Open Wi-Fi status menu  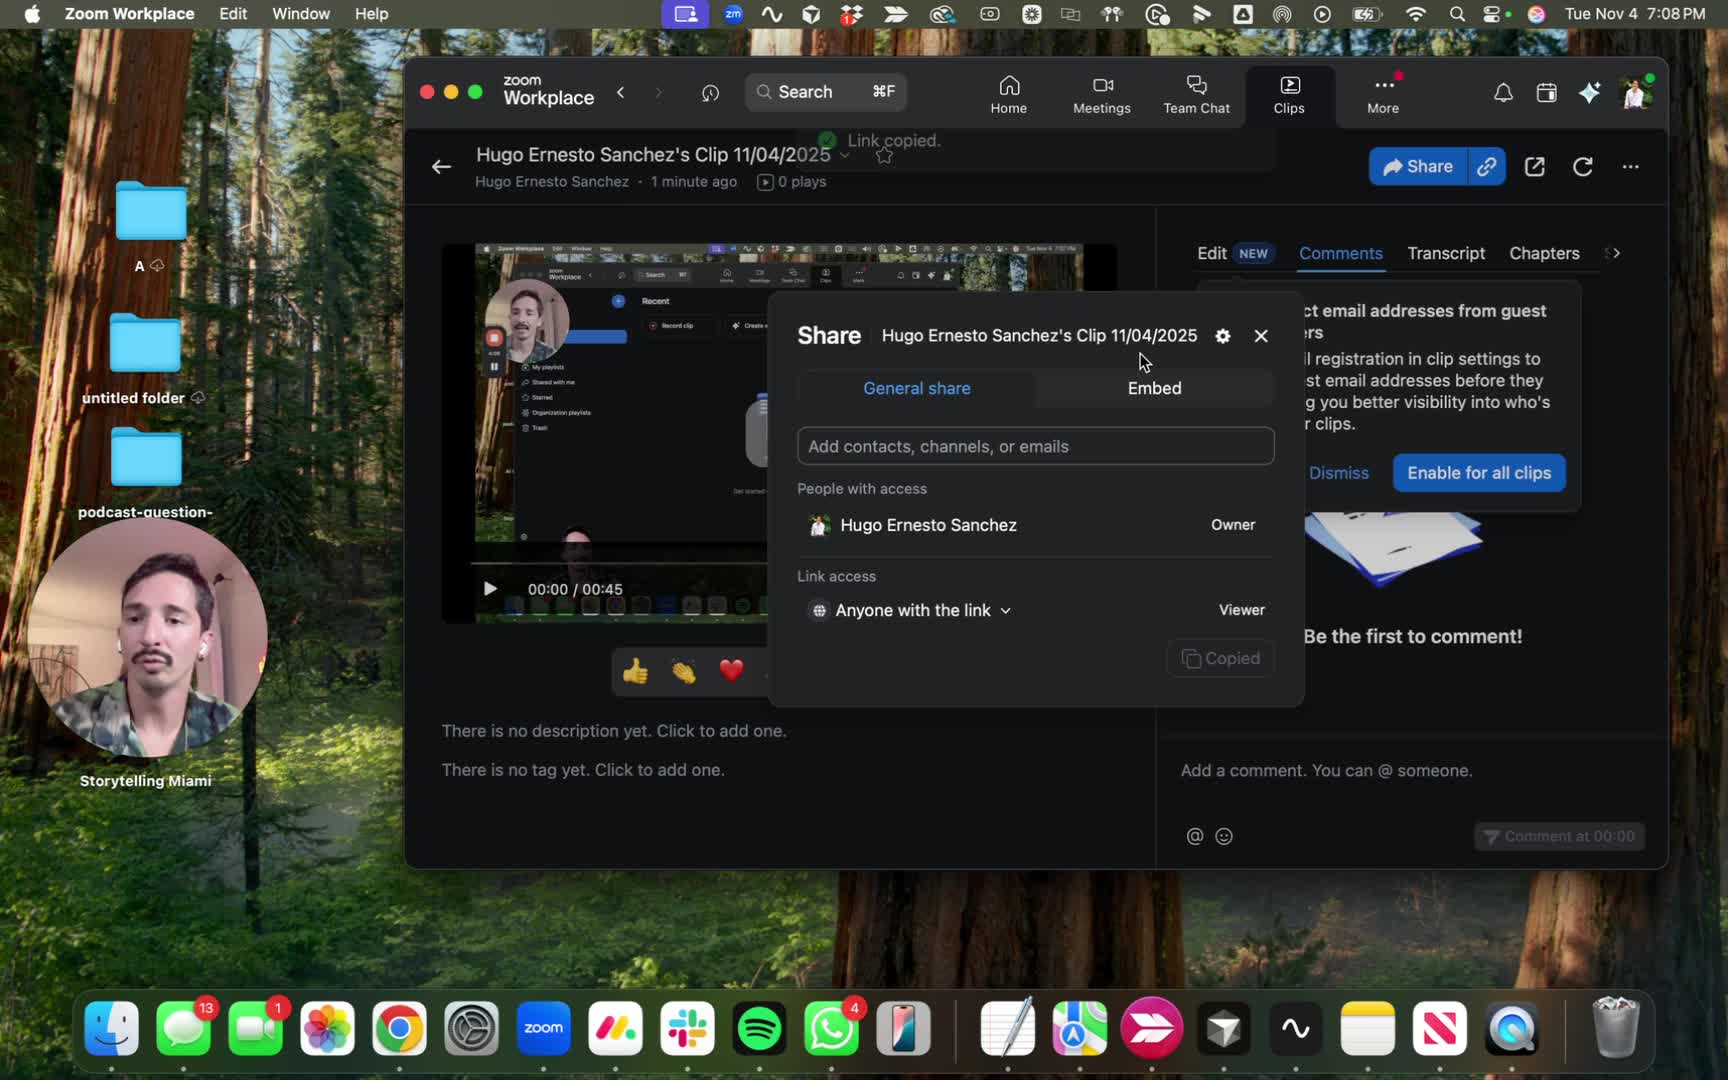click(1415, 13)
